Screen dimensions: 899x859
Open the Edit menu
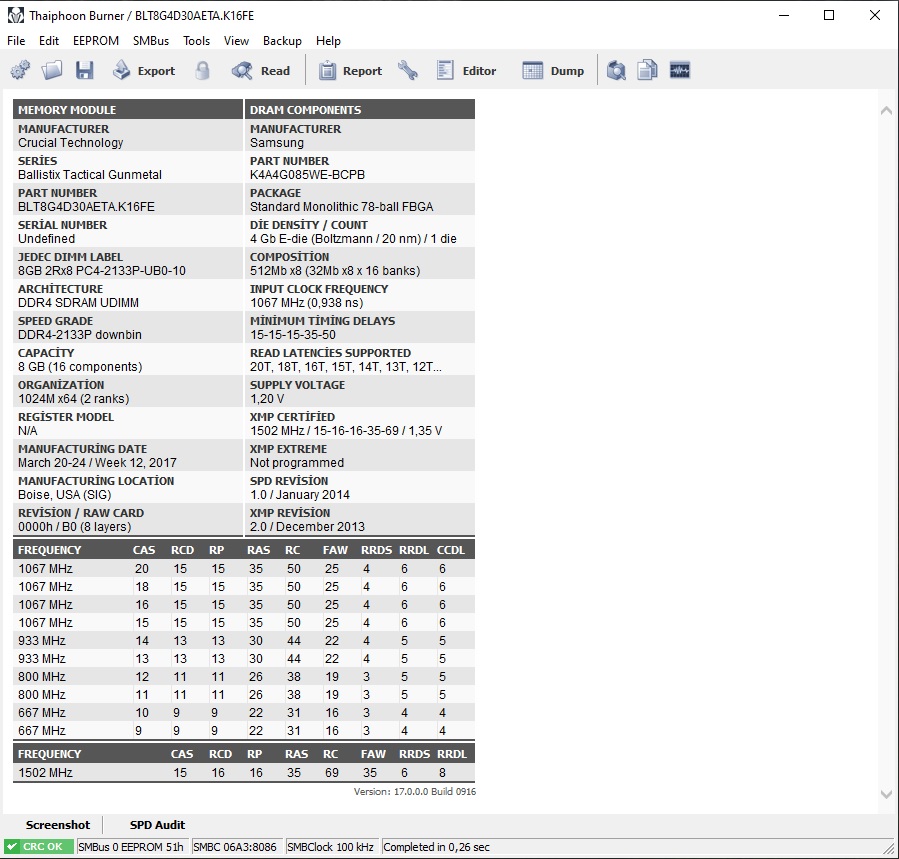coord(49,41)
